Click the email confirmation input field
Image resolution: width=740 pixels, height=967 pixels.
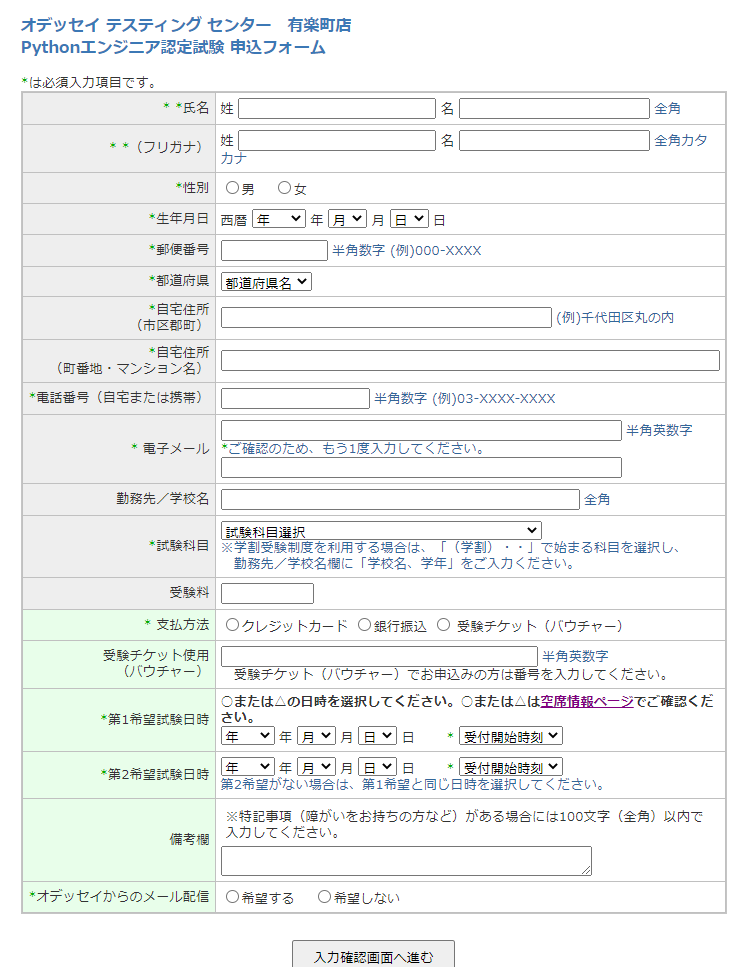421,467
